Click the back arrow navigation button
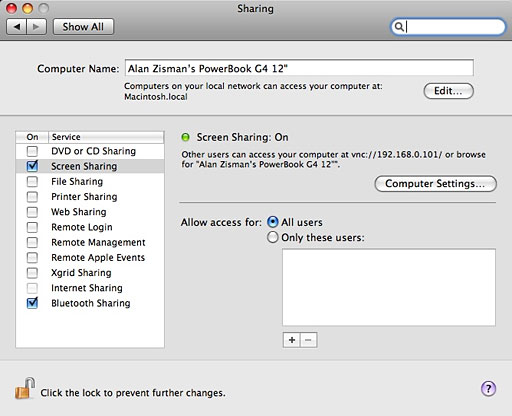The image size is (512, 416). 16,27
